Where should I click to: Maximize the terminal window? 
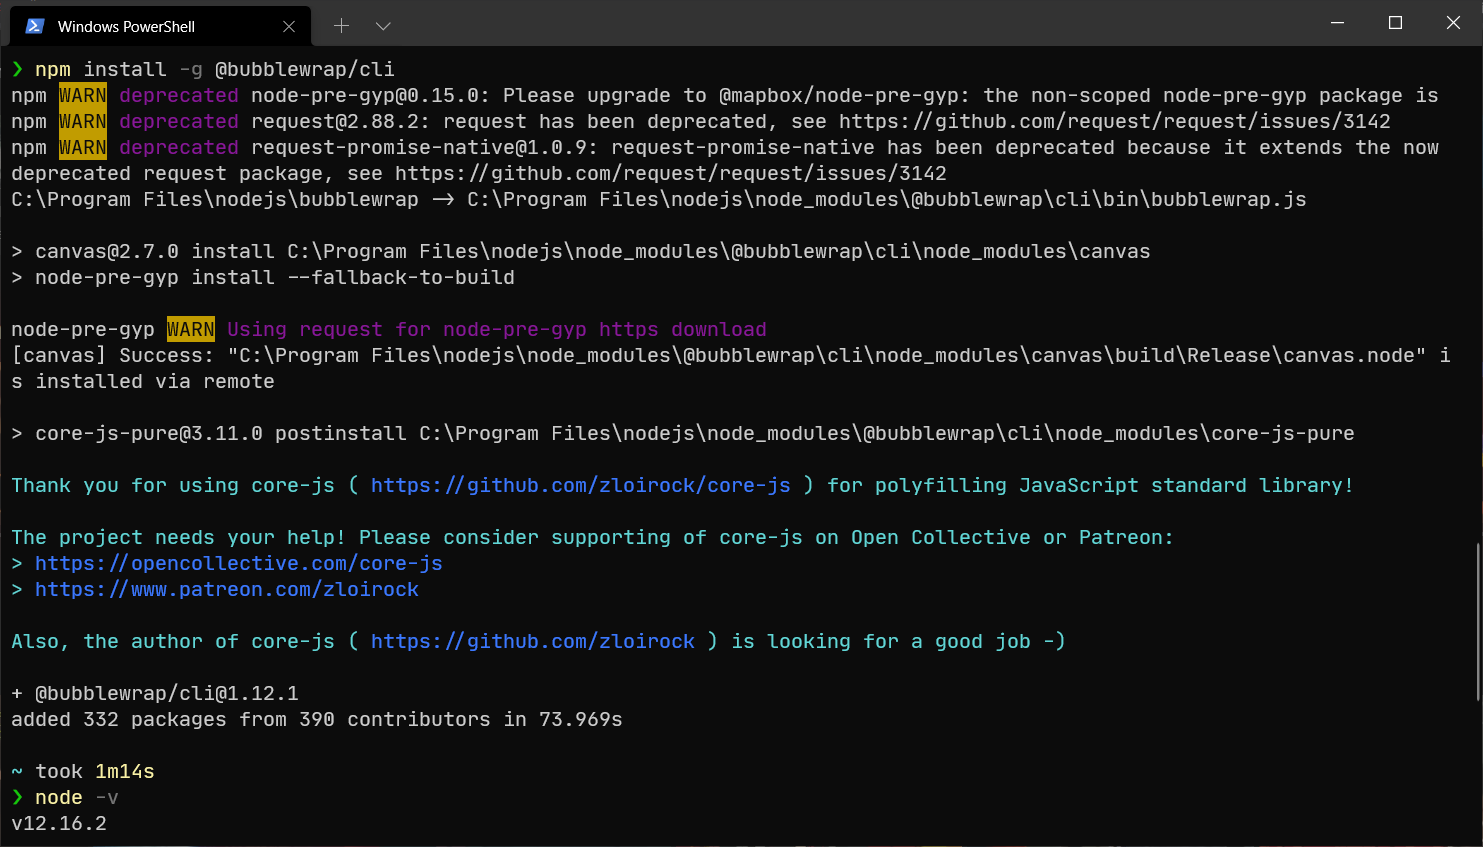(x=1395, y=22)
